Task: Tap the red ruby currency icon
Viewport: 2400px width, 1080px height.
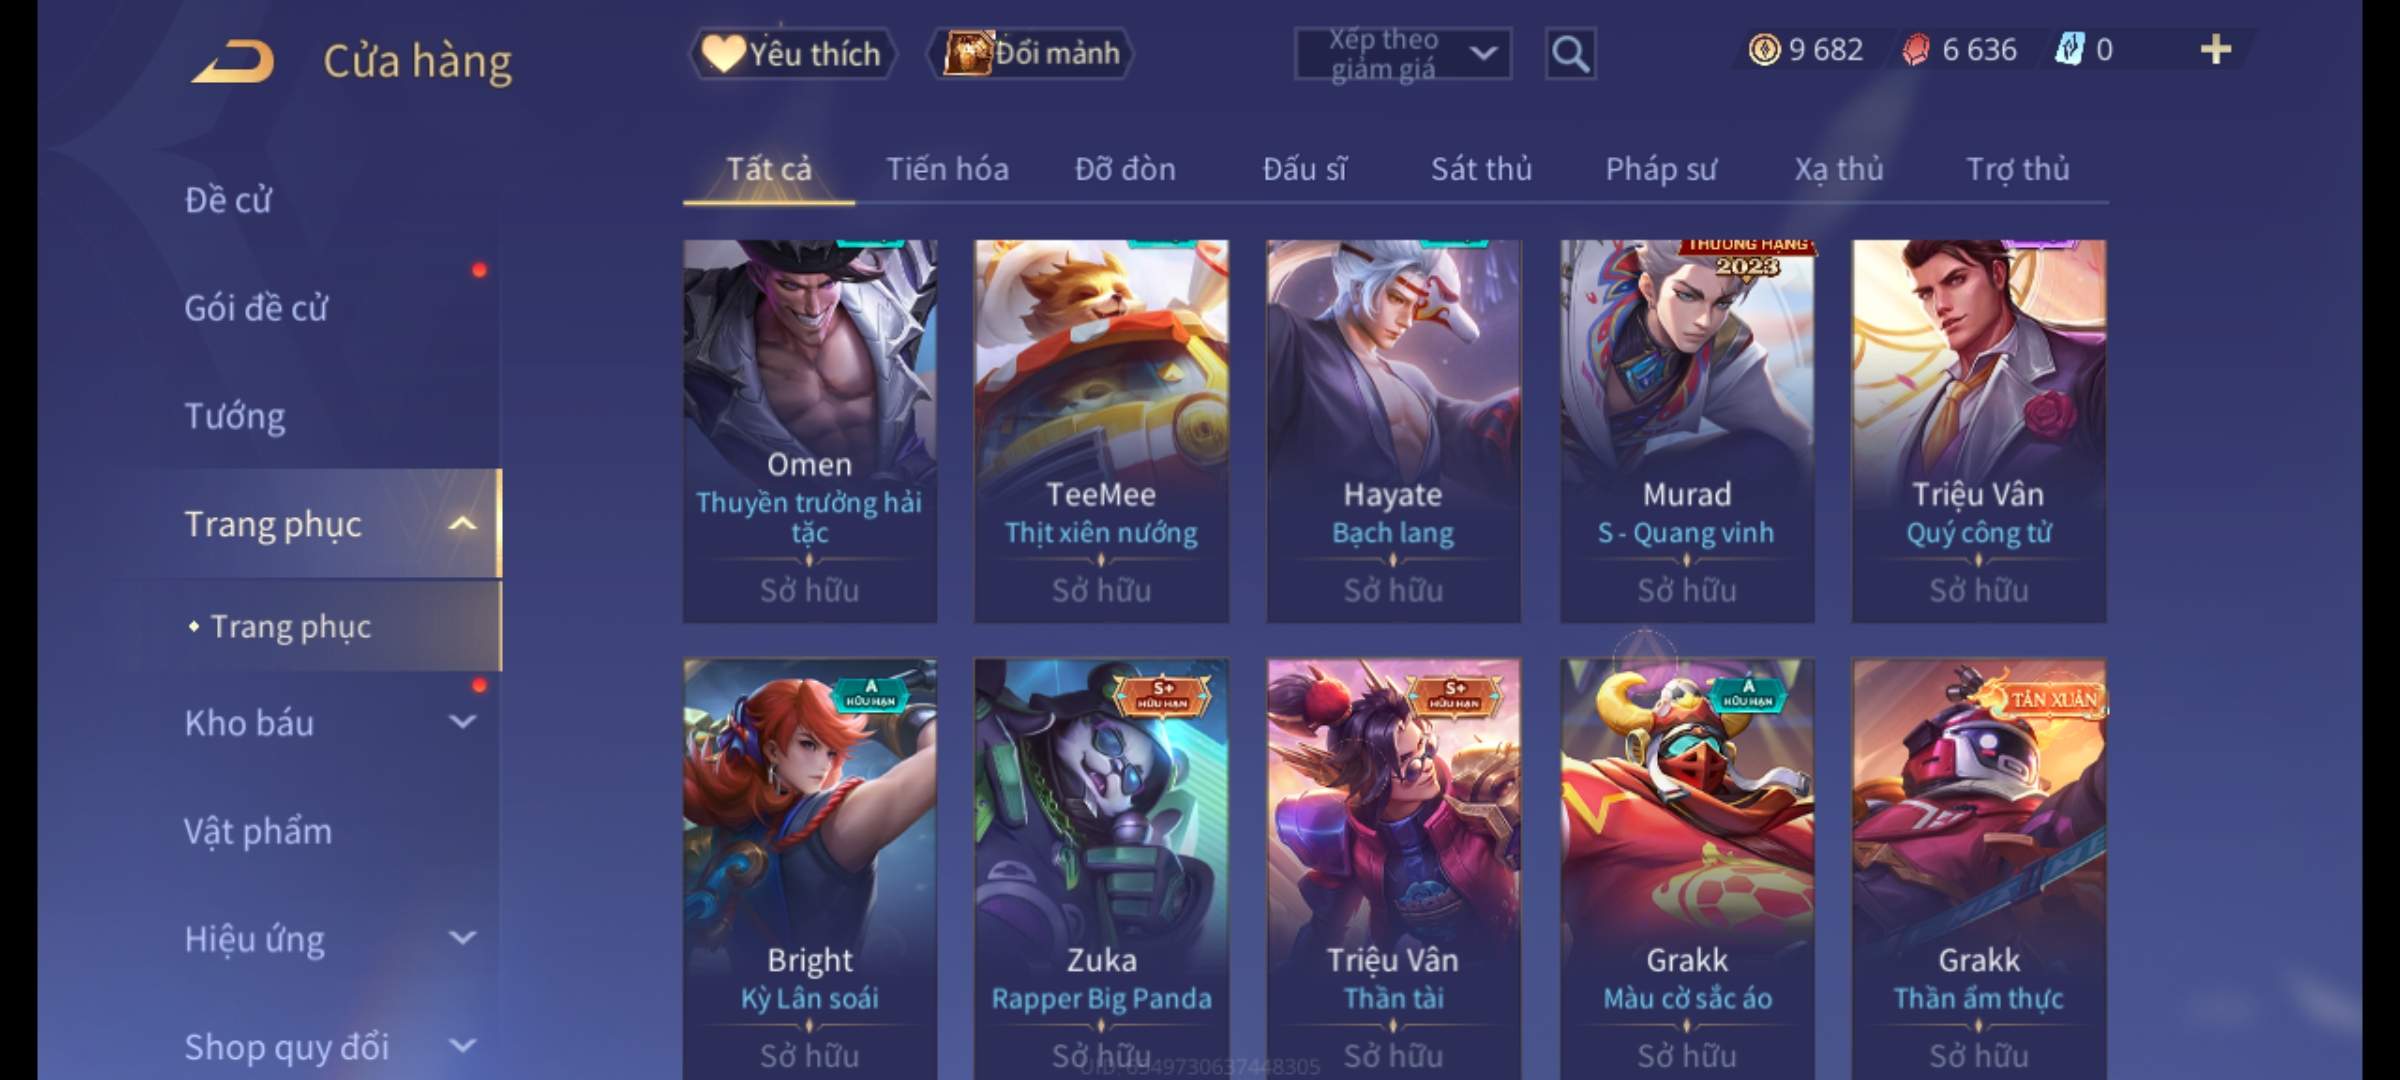Action: click(1915, 49)
